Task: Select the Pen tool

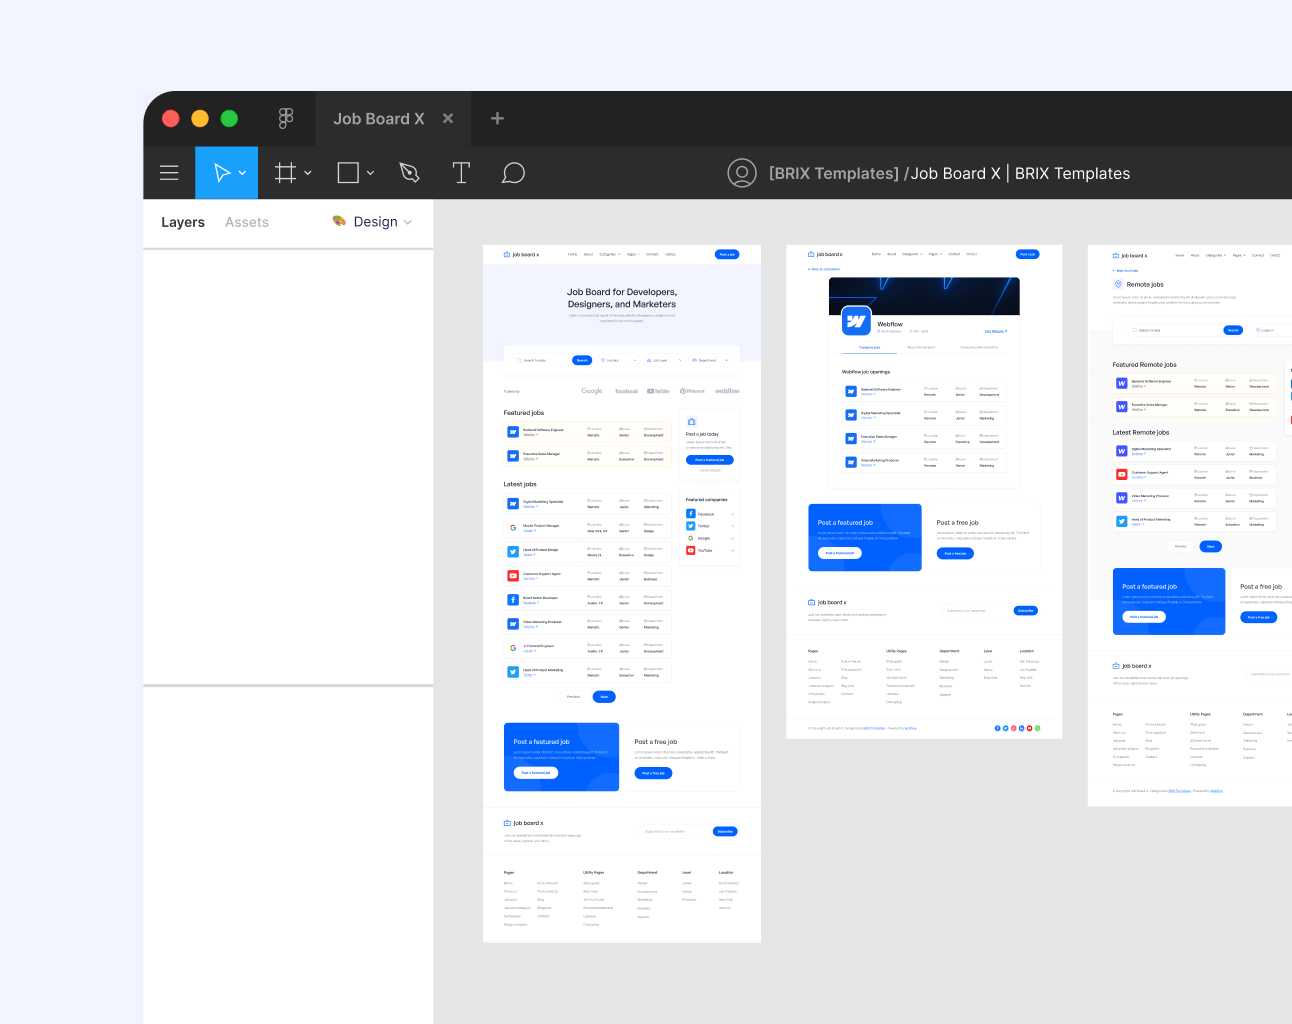Action: [409, 172]
